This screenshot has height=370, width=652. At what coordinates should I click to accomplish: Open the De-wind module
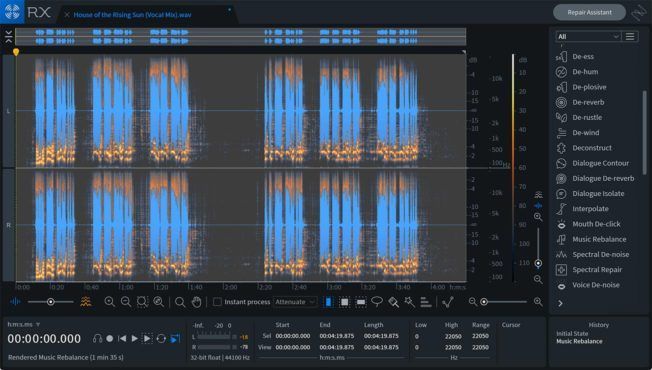585,133
